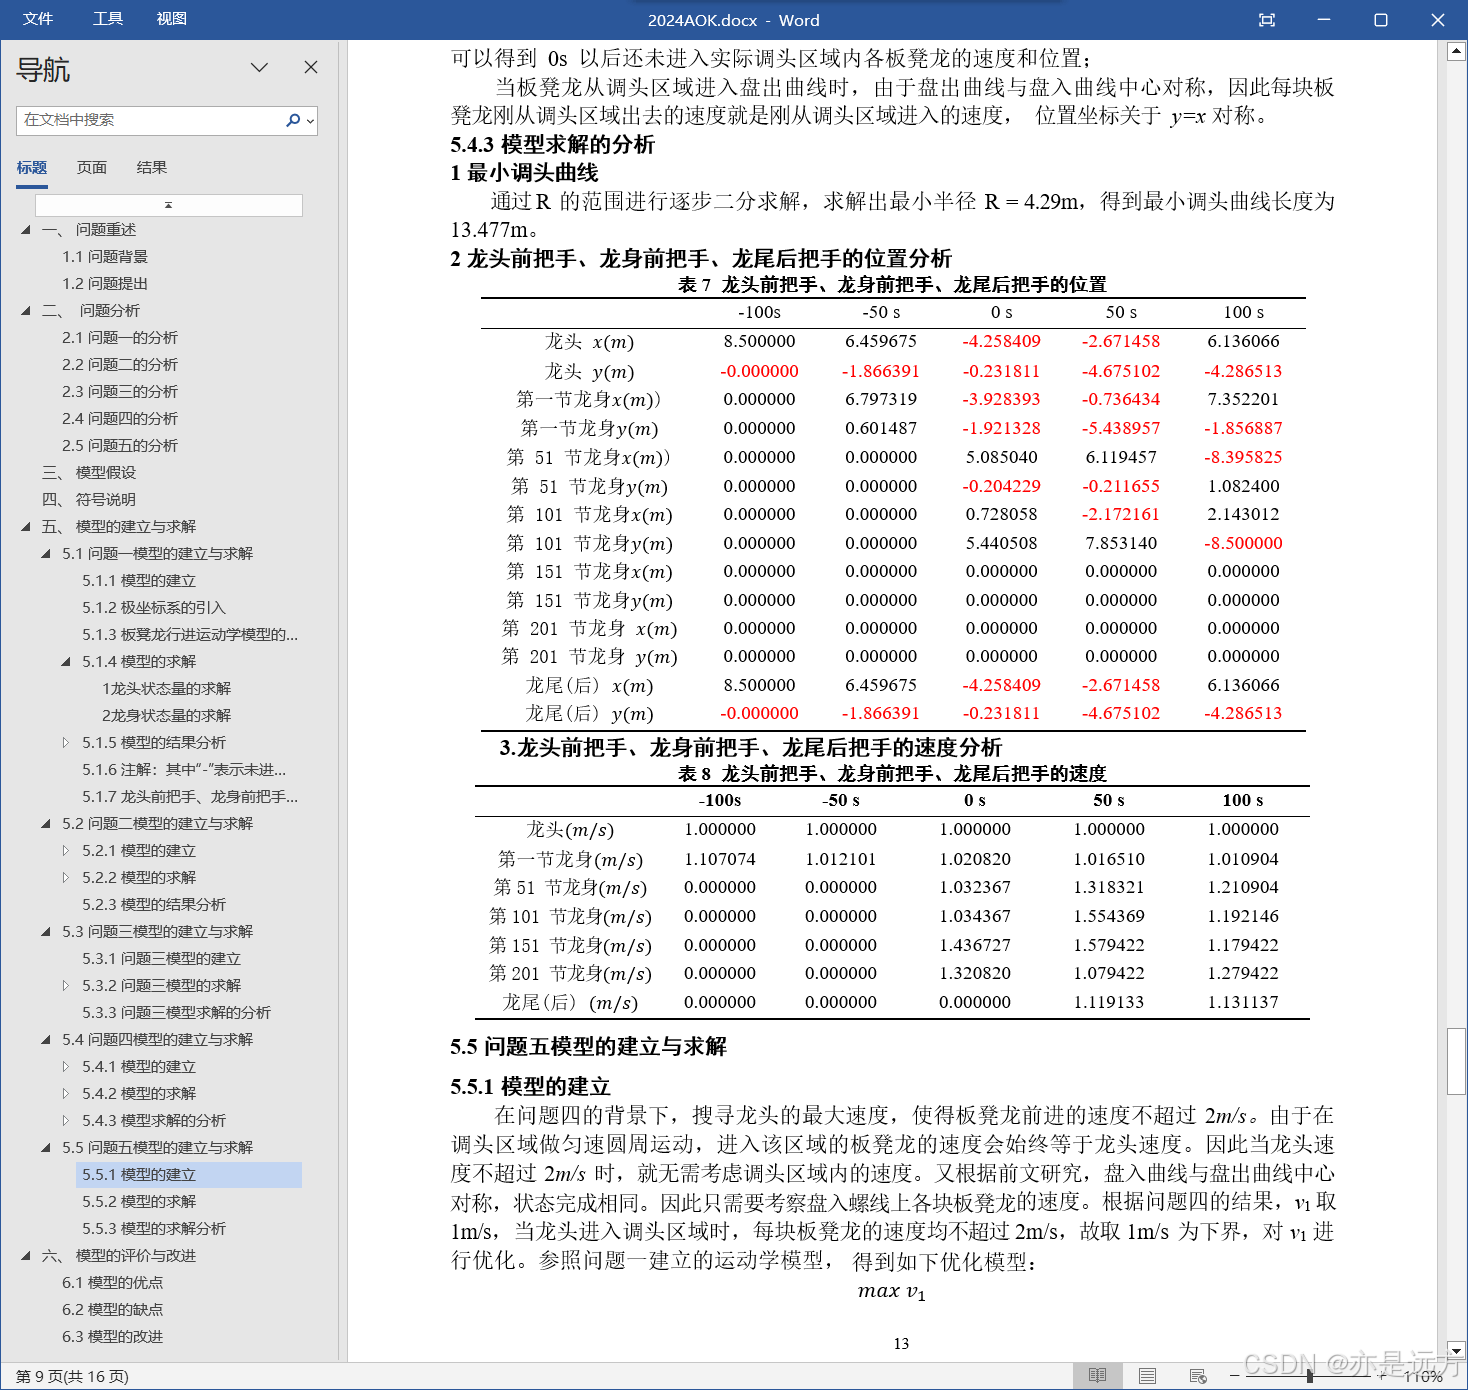Open search options dropdown arrow
The width and height of the screenshot is (1468, 1390).
310,121
